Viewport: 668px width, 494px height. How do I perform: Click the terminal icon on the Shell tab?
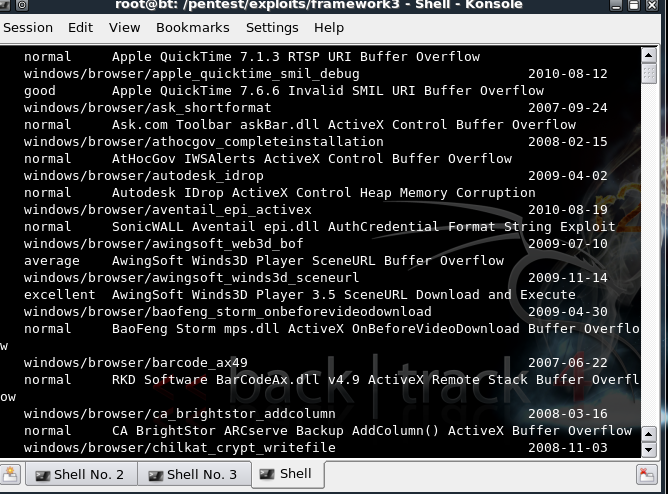[267, 474]
